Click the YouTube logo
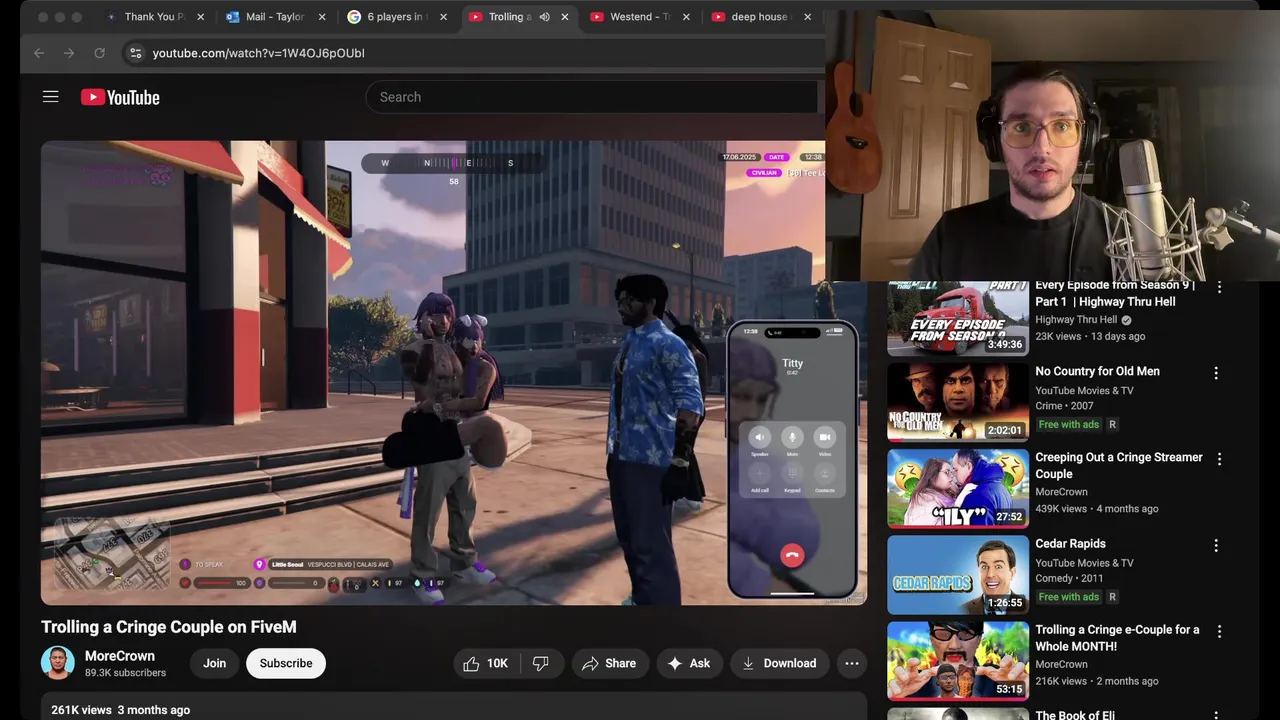Image resolution: width=1280 pixels, height=720 pixels. click(x=120, y=97)
